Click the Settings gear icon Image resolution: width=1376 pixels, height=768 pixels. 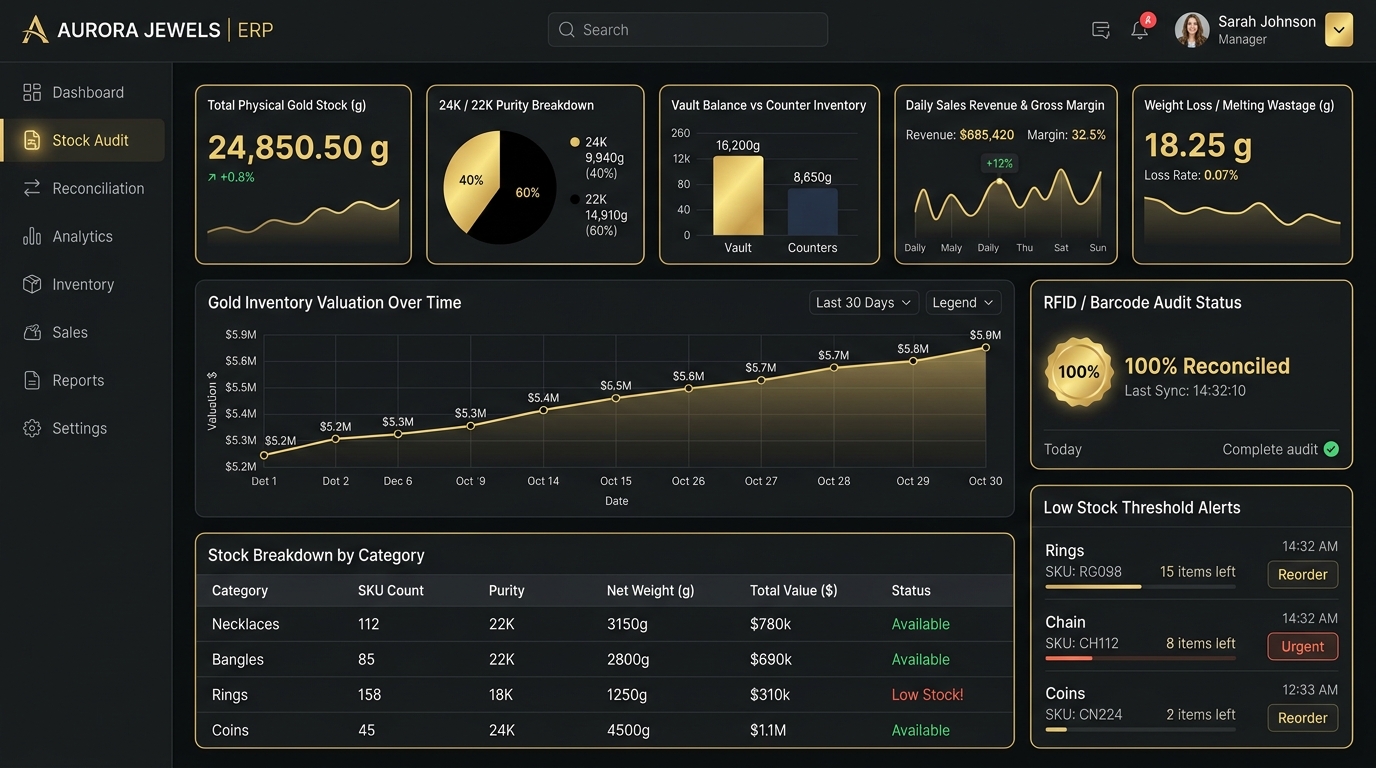click(x=32, y=428)
